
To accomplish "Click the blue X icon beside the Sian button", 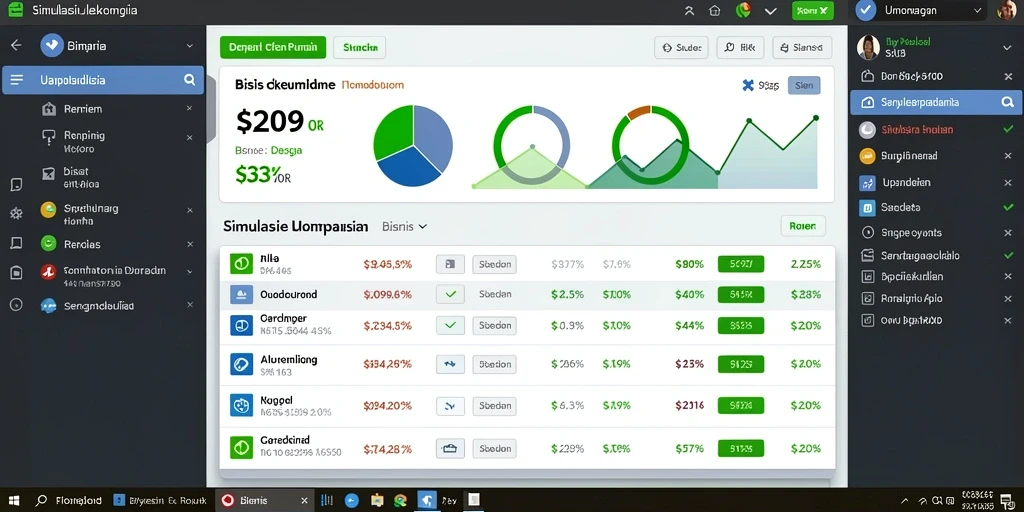I will 748,85.
